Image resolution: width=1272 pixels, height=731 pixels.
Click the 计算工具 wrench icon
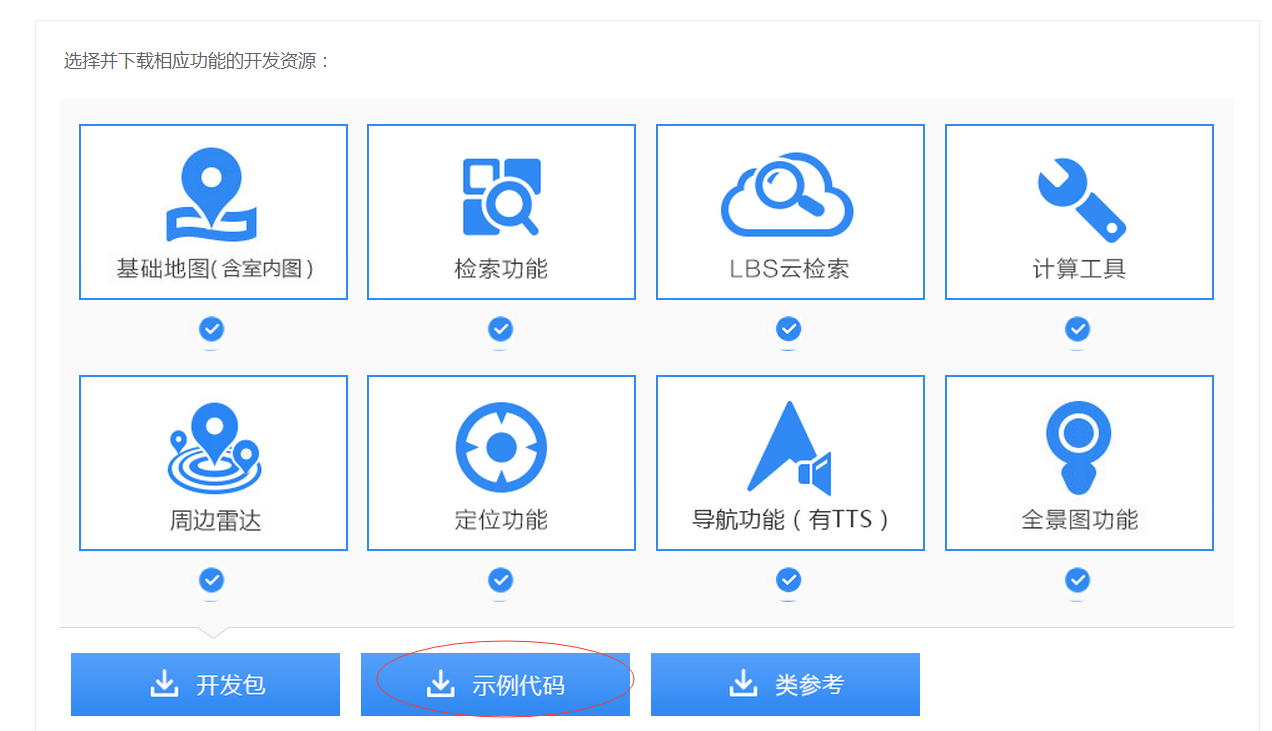click(1081, 200)
